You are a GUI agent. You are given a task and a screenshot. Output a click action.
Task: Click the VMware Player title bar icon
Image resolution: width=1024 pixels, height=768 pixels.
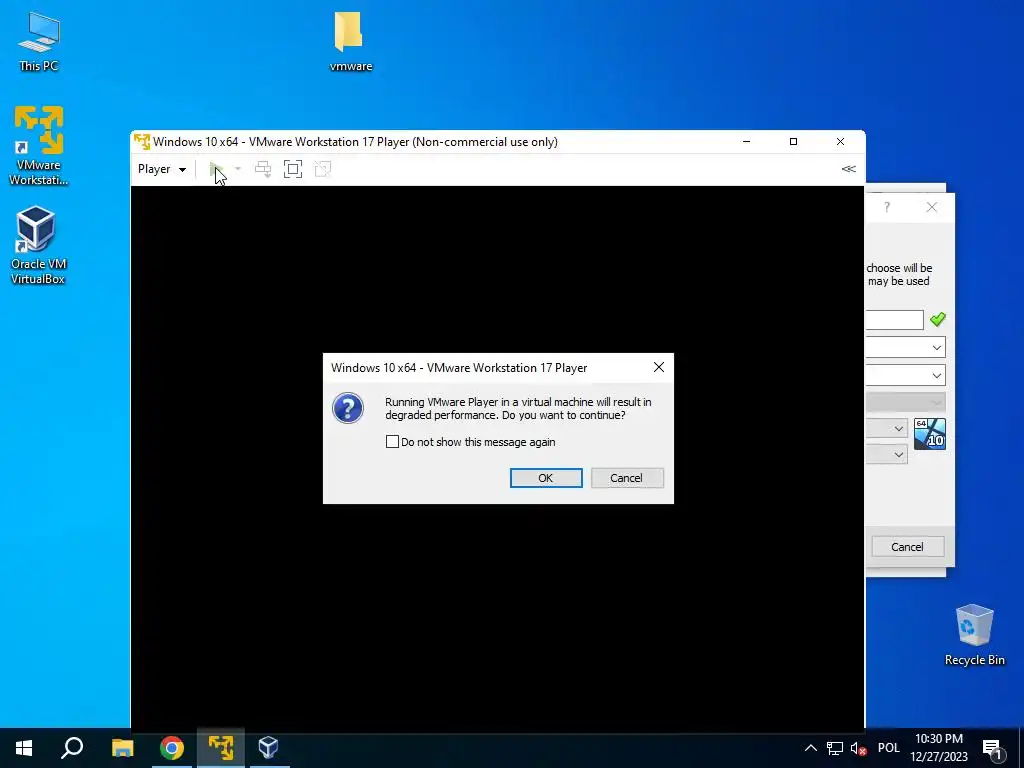pos(142,142)
